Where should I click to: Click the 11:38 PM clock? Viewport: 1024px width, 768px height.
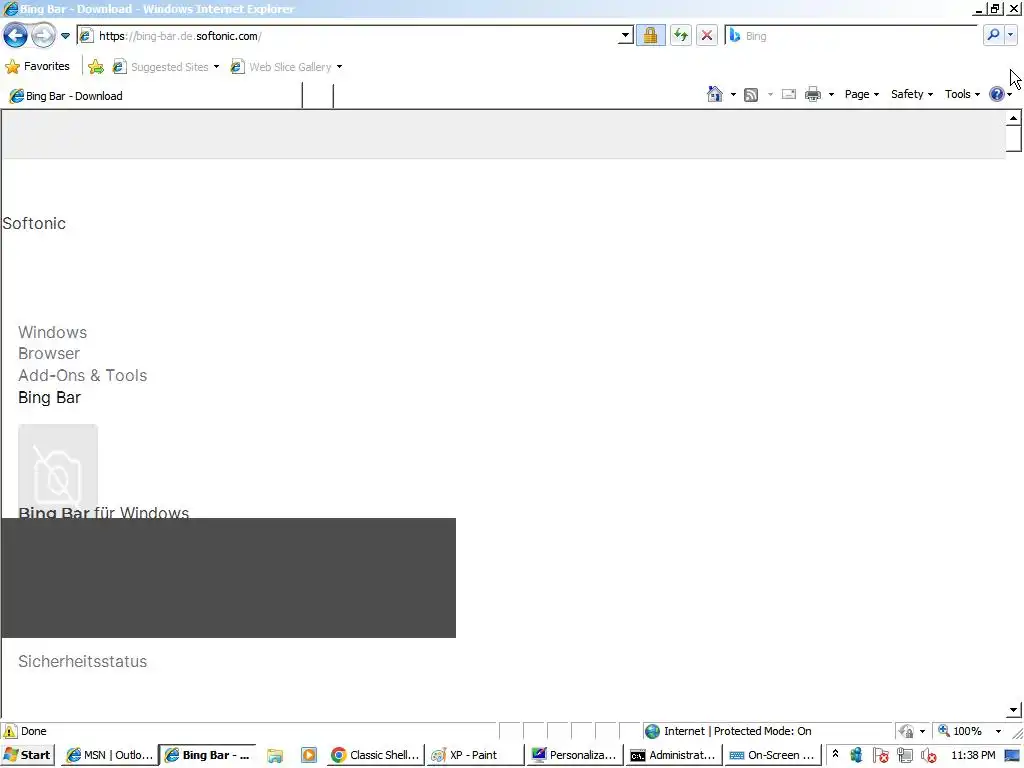[973, 755]
